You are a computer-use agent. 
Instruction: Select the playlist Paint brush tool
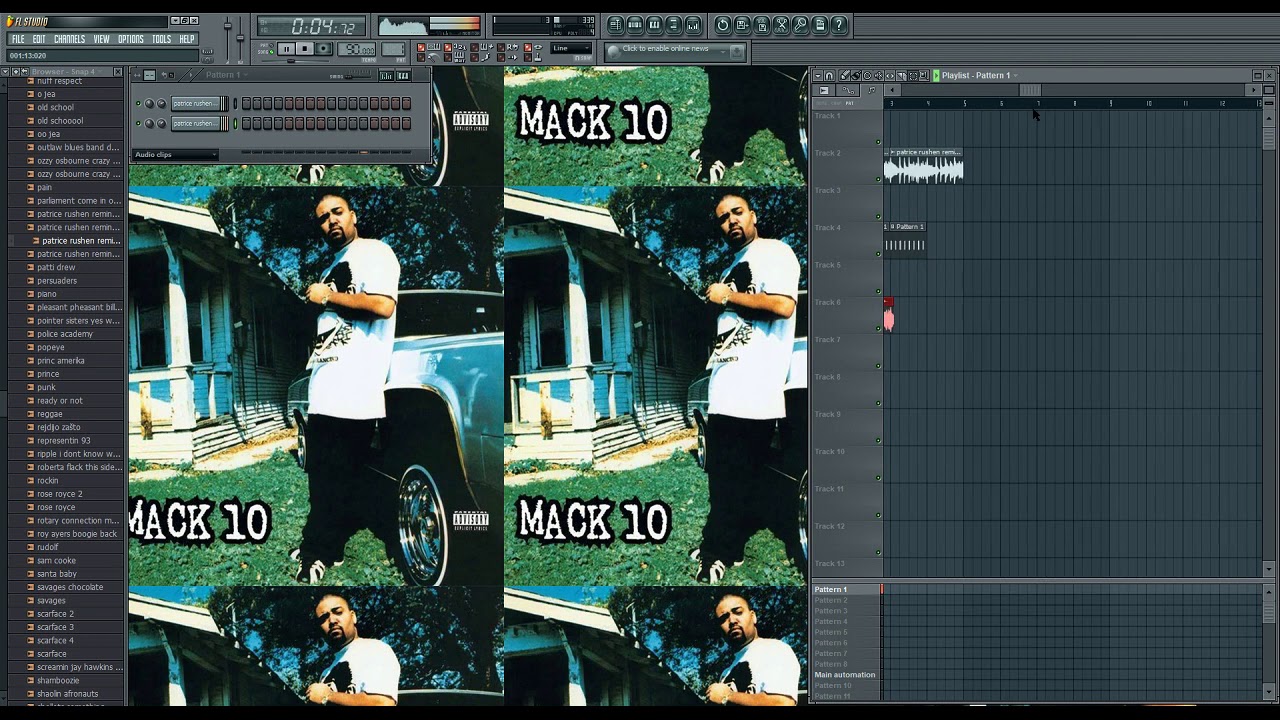pyautogui.click(x=856, y=76)
